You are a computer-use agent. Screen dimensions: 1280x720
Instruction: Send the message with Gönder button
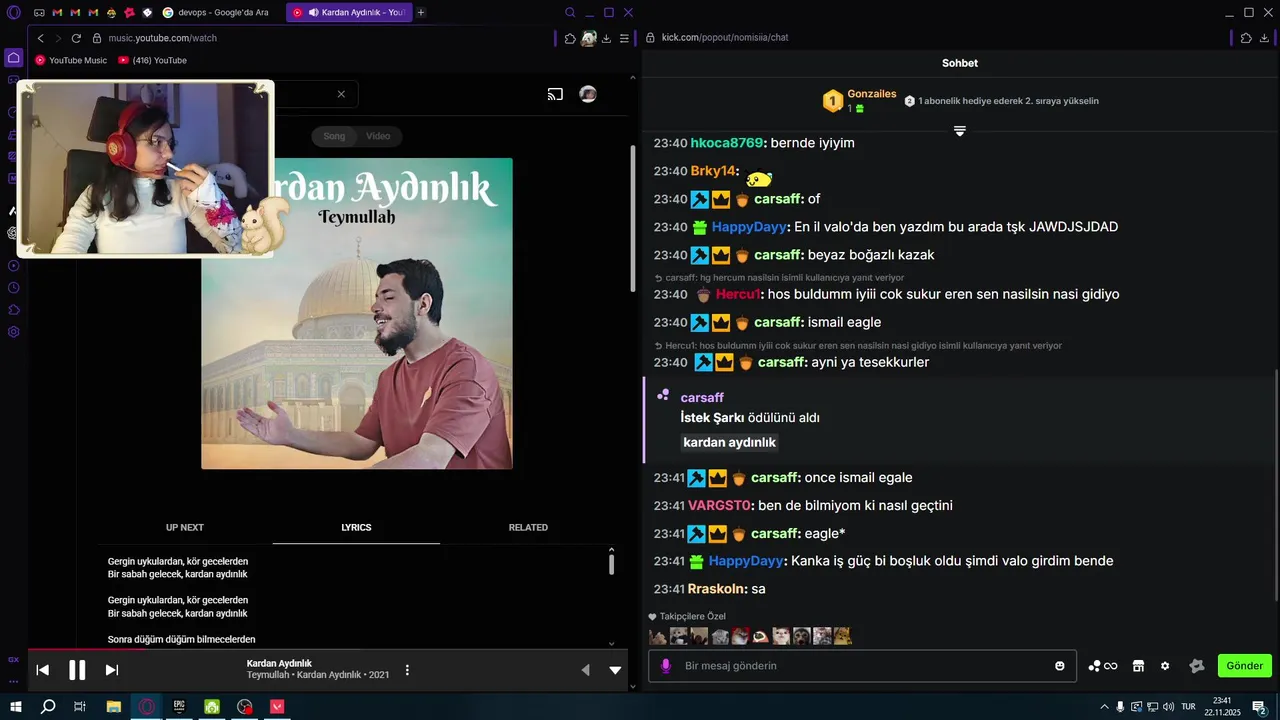pos(1245,666)
